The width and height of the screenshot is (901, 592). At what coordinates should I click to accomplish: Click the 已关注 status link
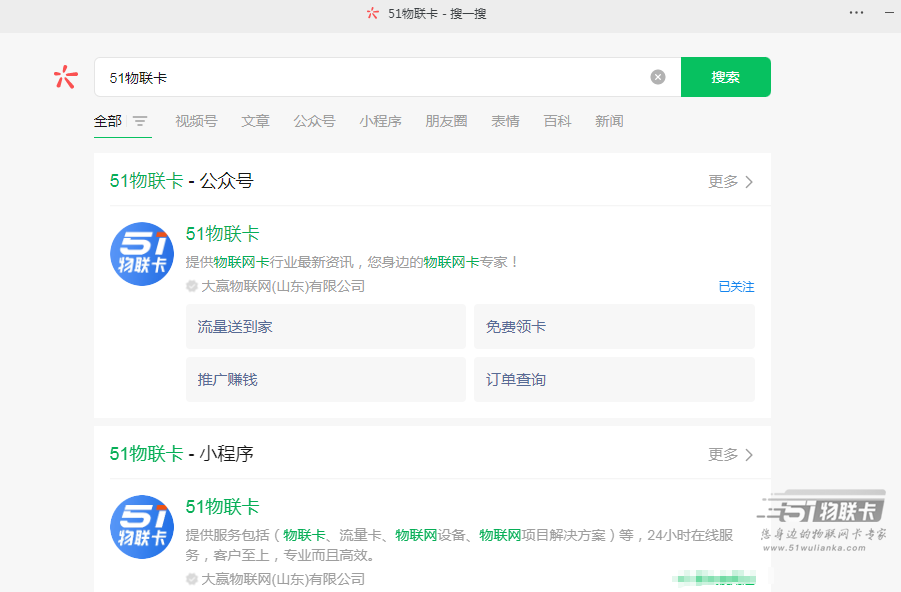(737, 286)
